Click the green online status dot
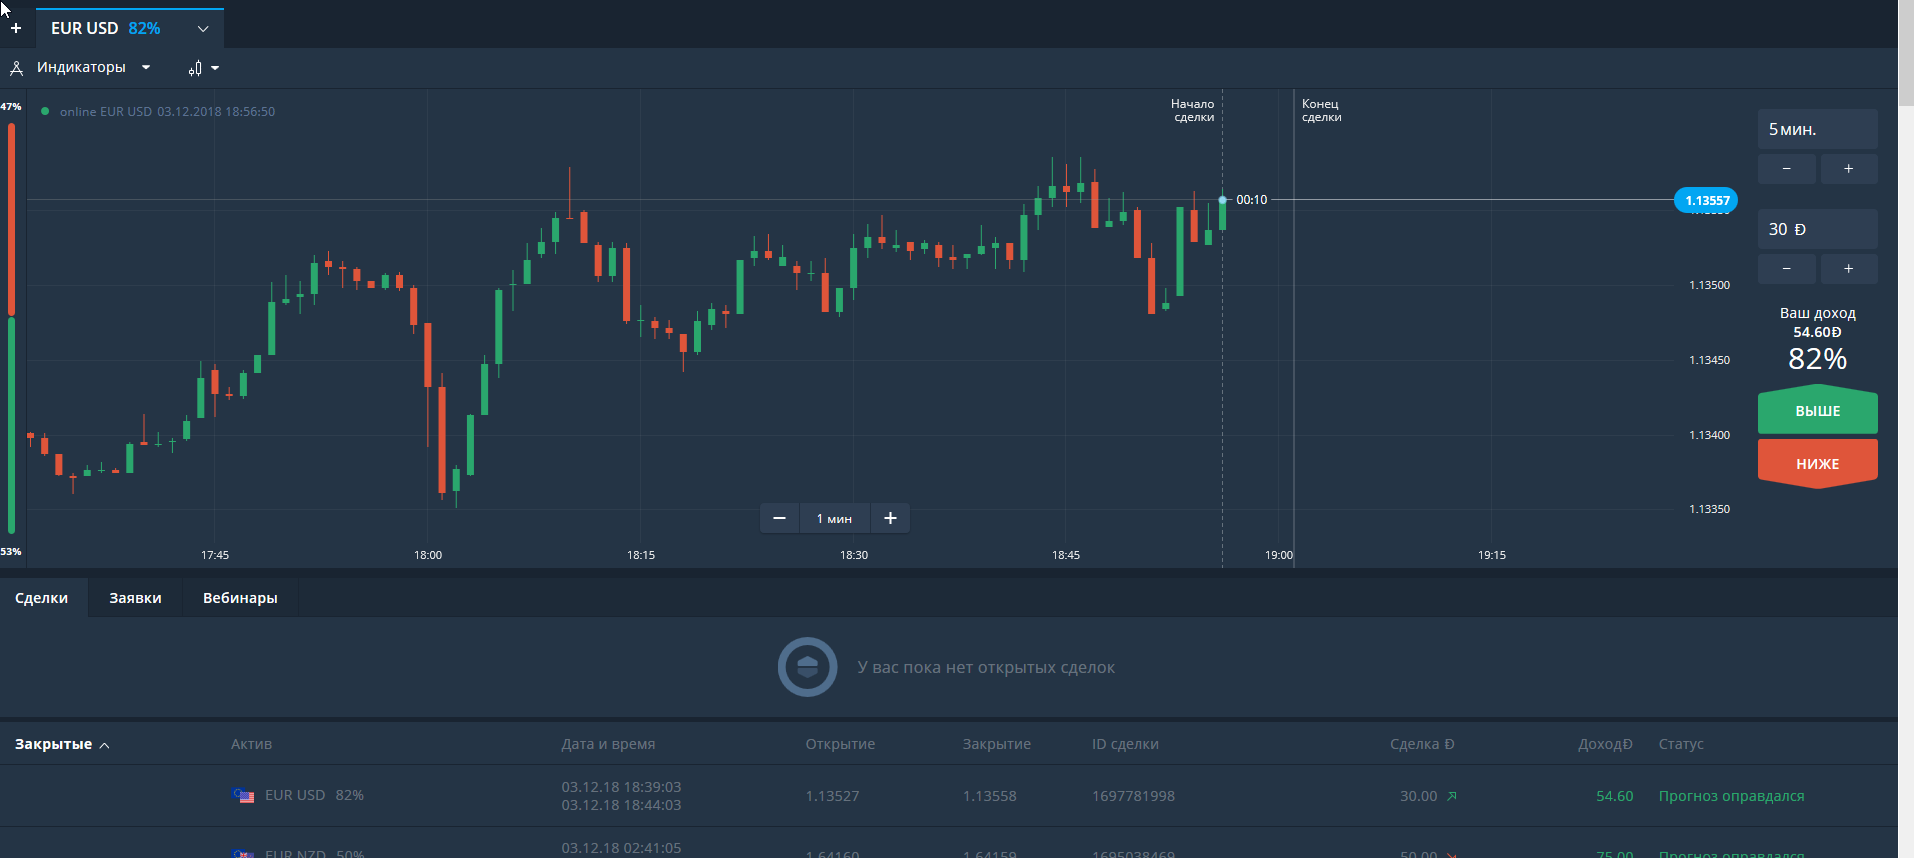Viewport: 1914px width, 858px height. [45, 111]
